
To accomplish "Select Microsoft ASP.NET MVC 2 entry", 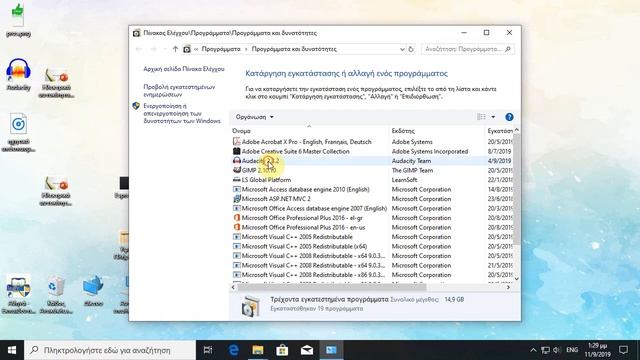I will point(276,199).
